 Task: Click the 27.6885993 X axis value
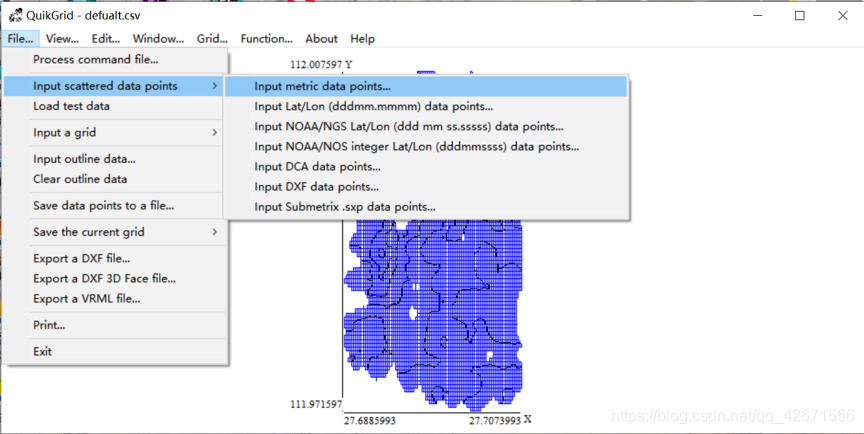pyautogui.click(x=370, y=421)
